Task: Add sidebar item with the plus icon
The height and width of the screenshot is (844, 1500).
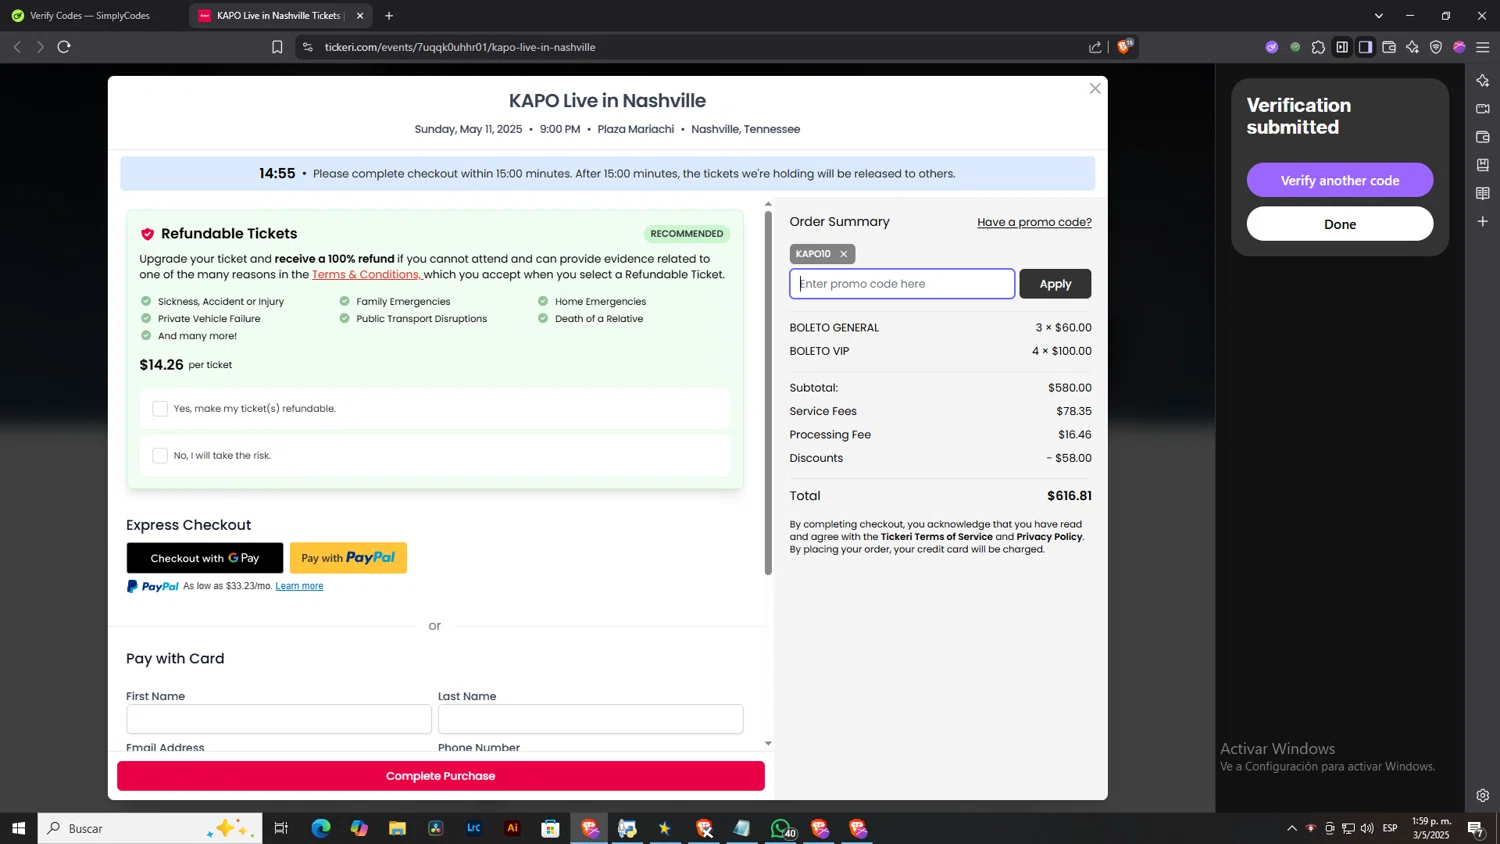Action: coord(1483,221)
